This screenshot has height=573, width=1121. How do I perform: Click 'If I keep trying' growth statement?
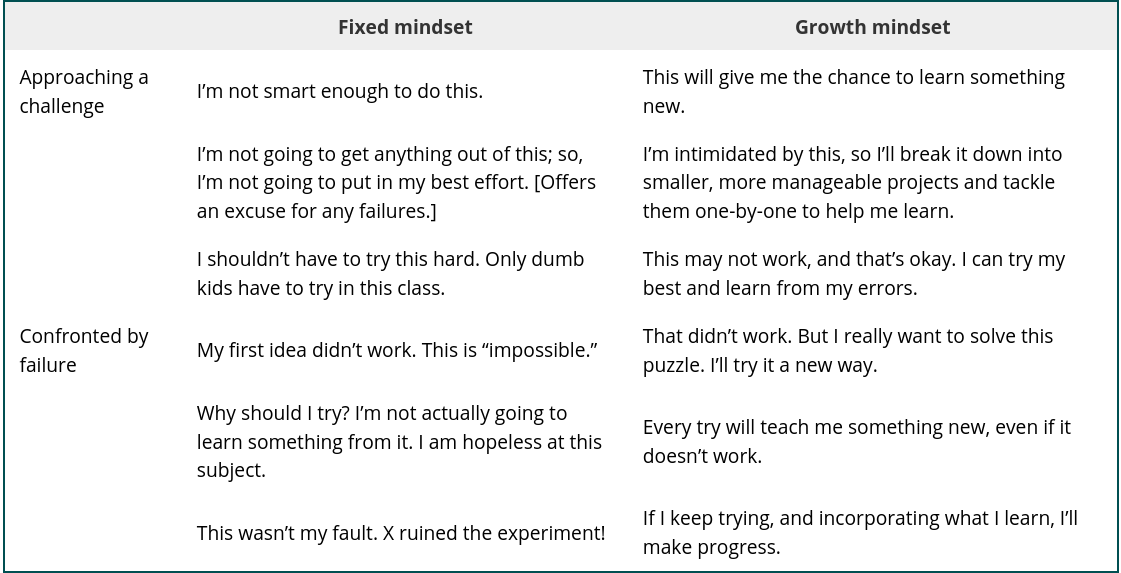[859, 533]
